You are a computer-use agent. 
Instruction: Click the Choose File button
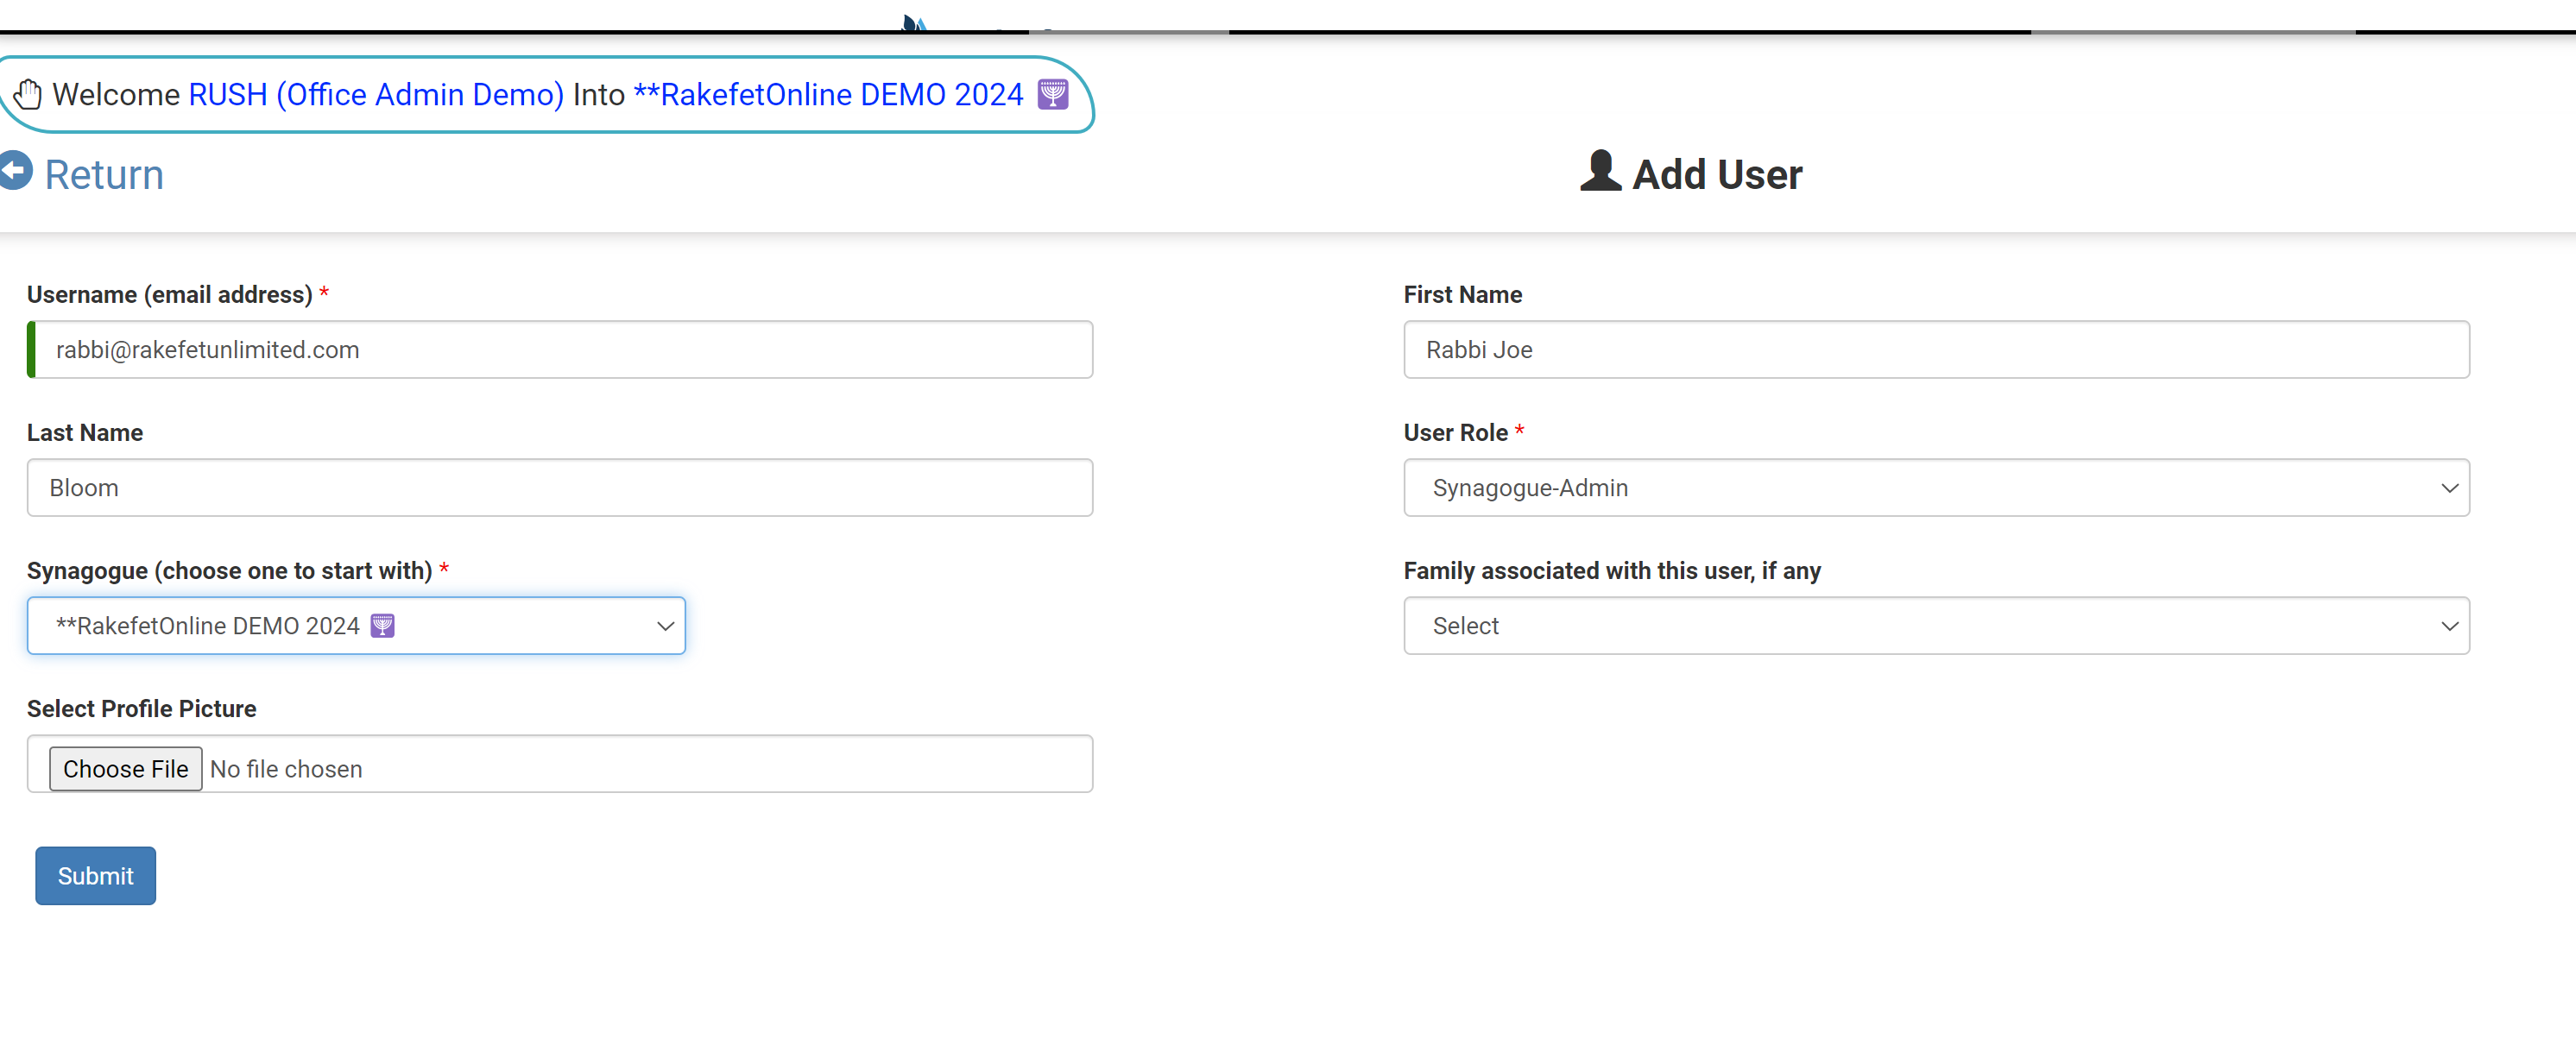125,769
